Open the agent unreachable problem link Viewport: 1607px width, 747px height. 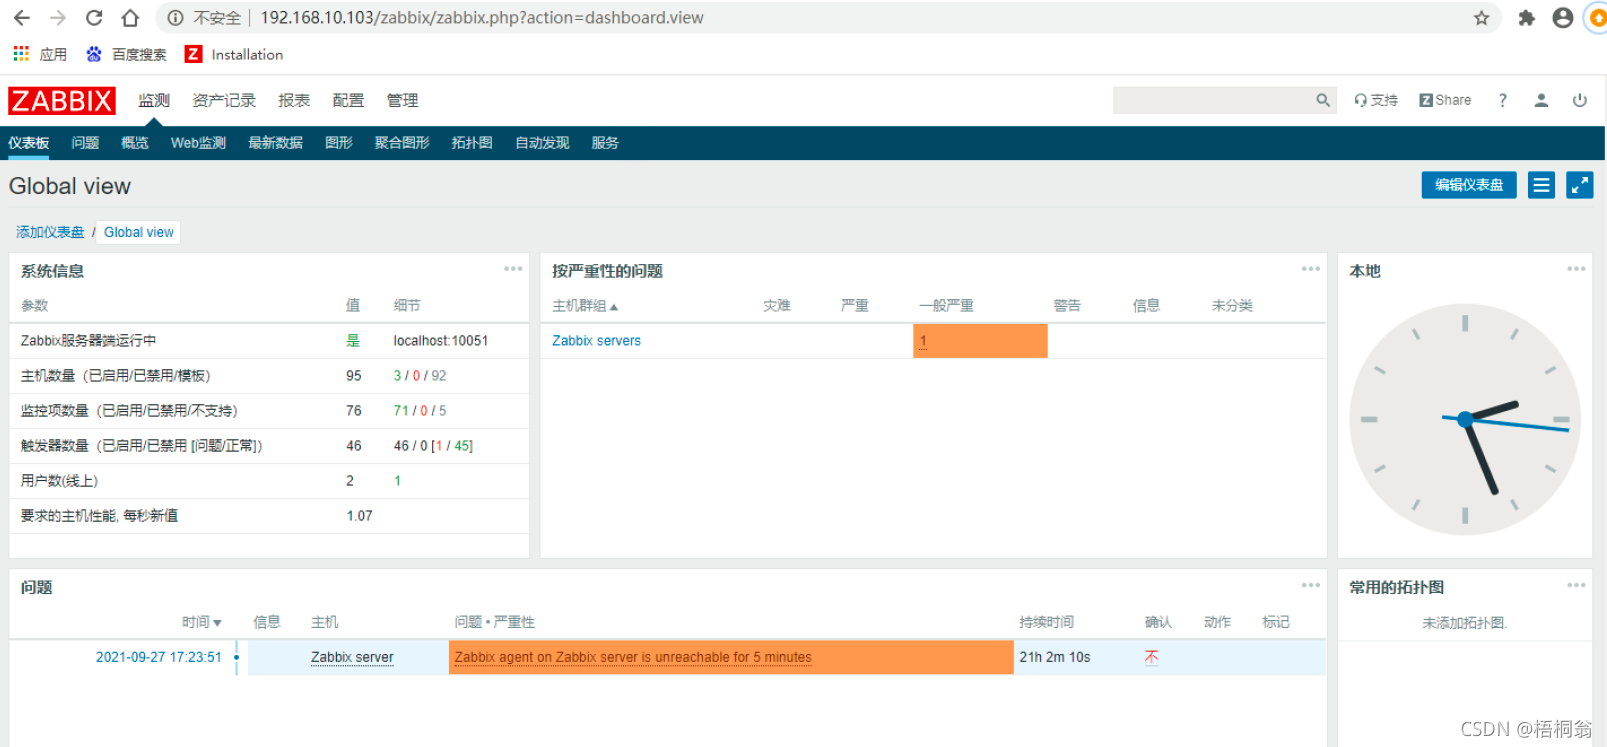(x=633, y=657)
